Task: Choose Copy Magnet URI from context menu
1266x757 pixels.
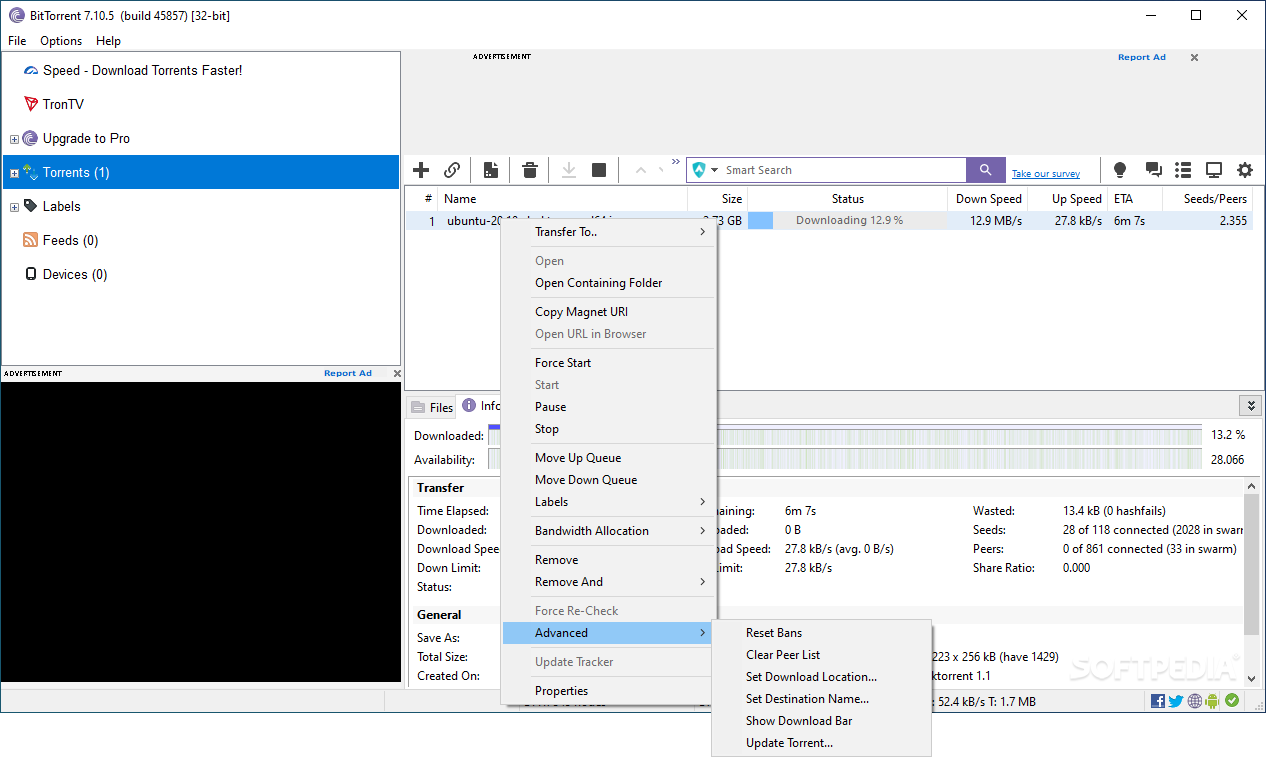Action: tap(609, 312)
